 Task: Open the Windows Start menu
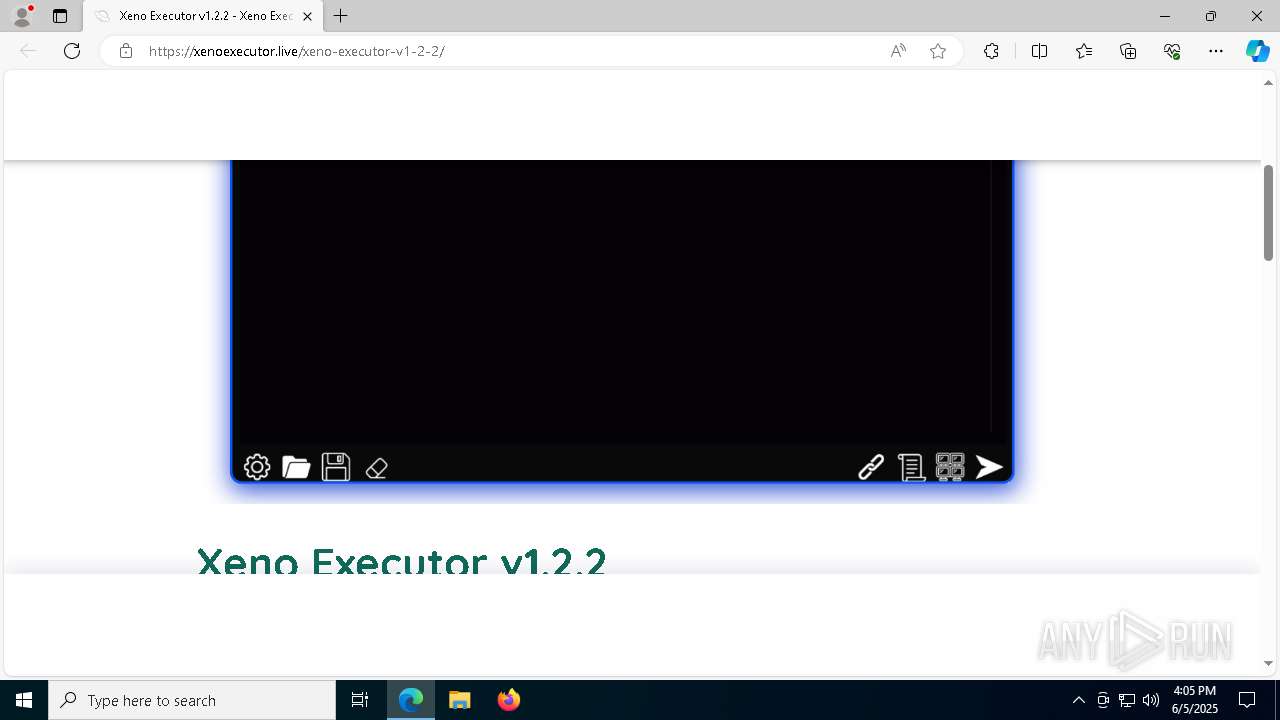point(24,700)
